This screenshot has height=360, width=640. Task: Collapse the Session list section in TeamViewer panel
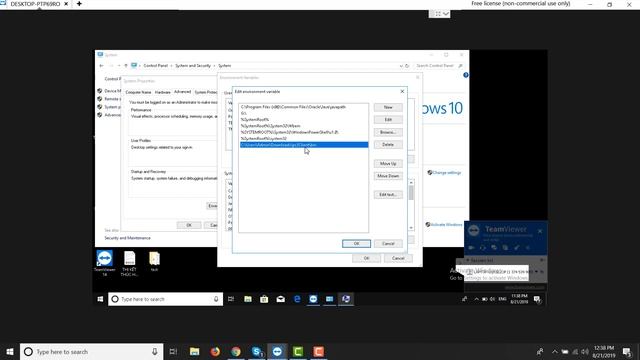tap(468, 260)
